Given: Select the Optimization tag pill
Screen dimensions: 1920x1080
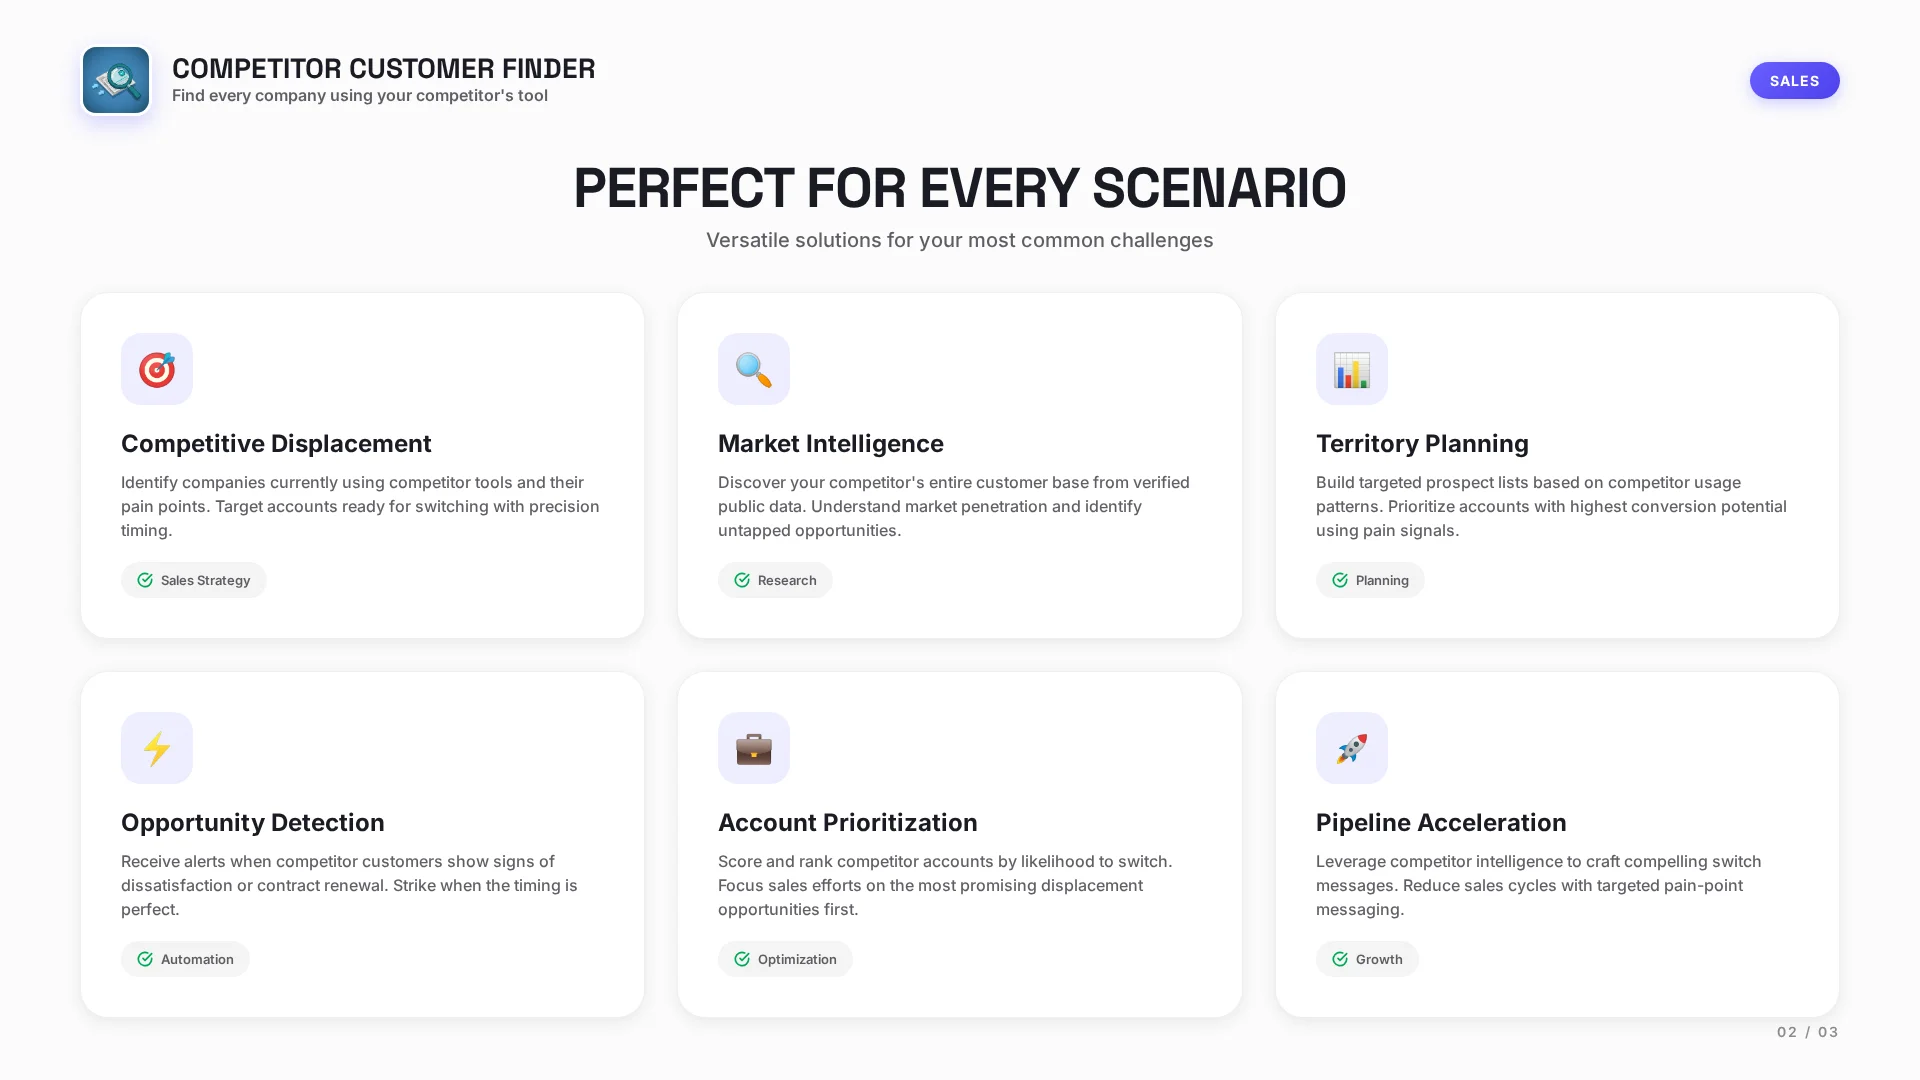Looking at the screenshot, I should (785, 959).
